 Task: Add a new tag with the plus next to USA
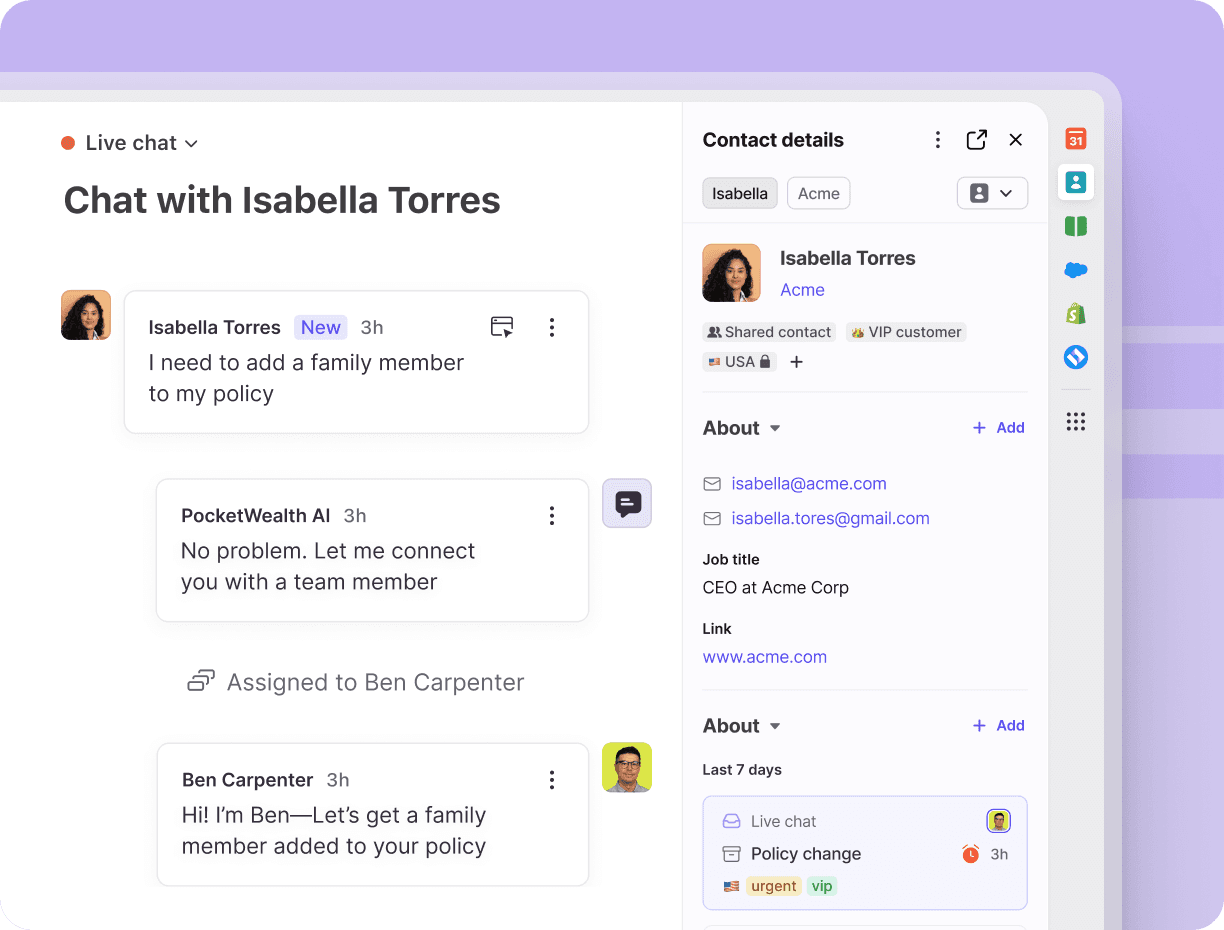tap(796, 362)
